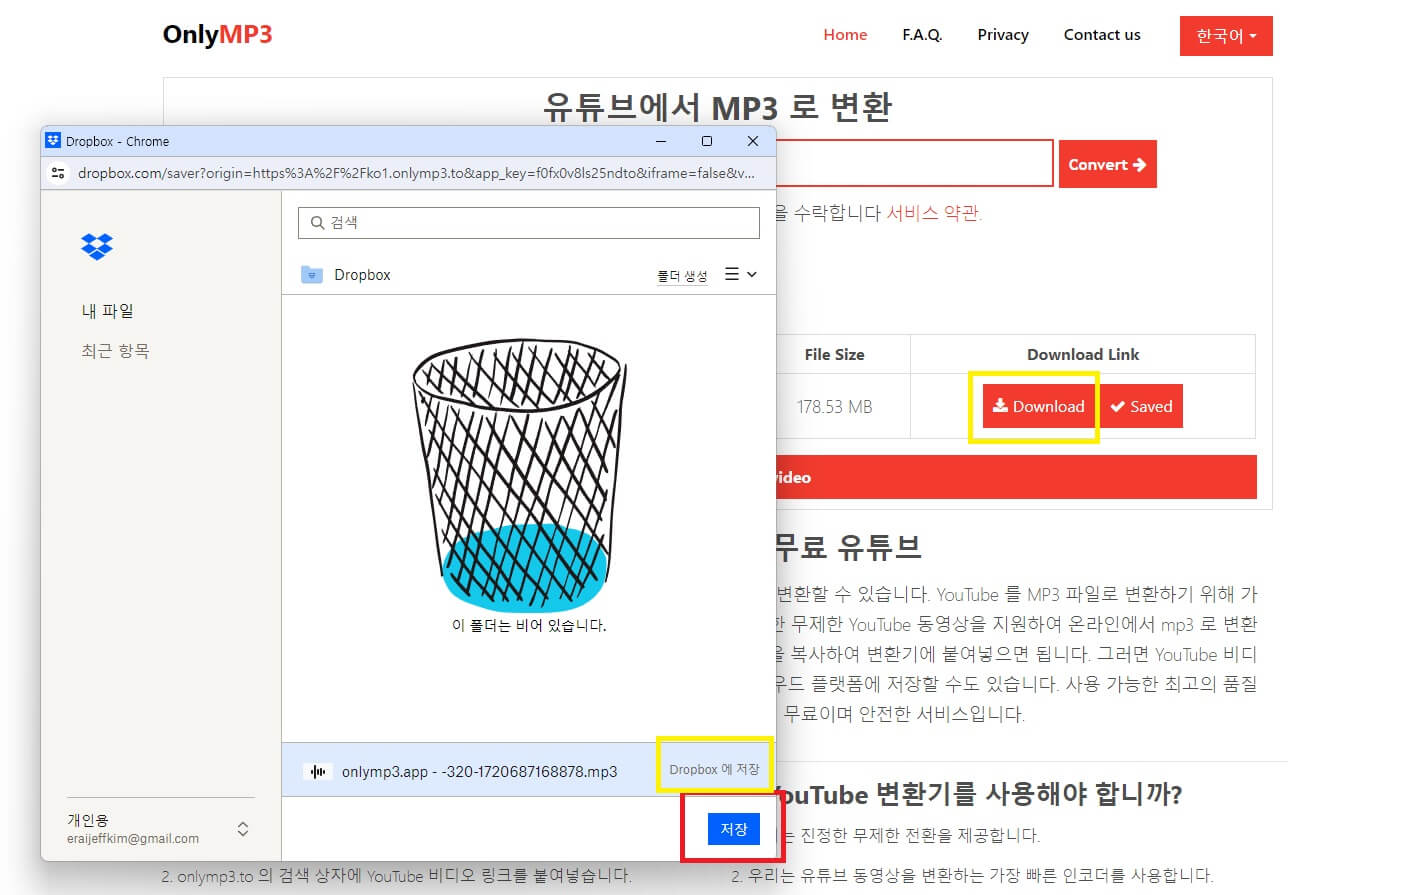Click the Dropbox 에 저장 label
The height and width of the screenshot is (895, 1422).
click(714, 769)
